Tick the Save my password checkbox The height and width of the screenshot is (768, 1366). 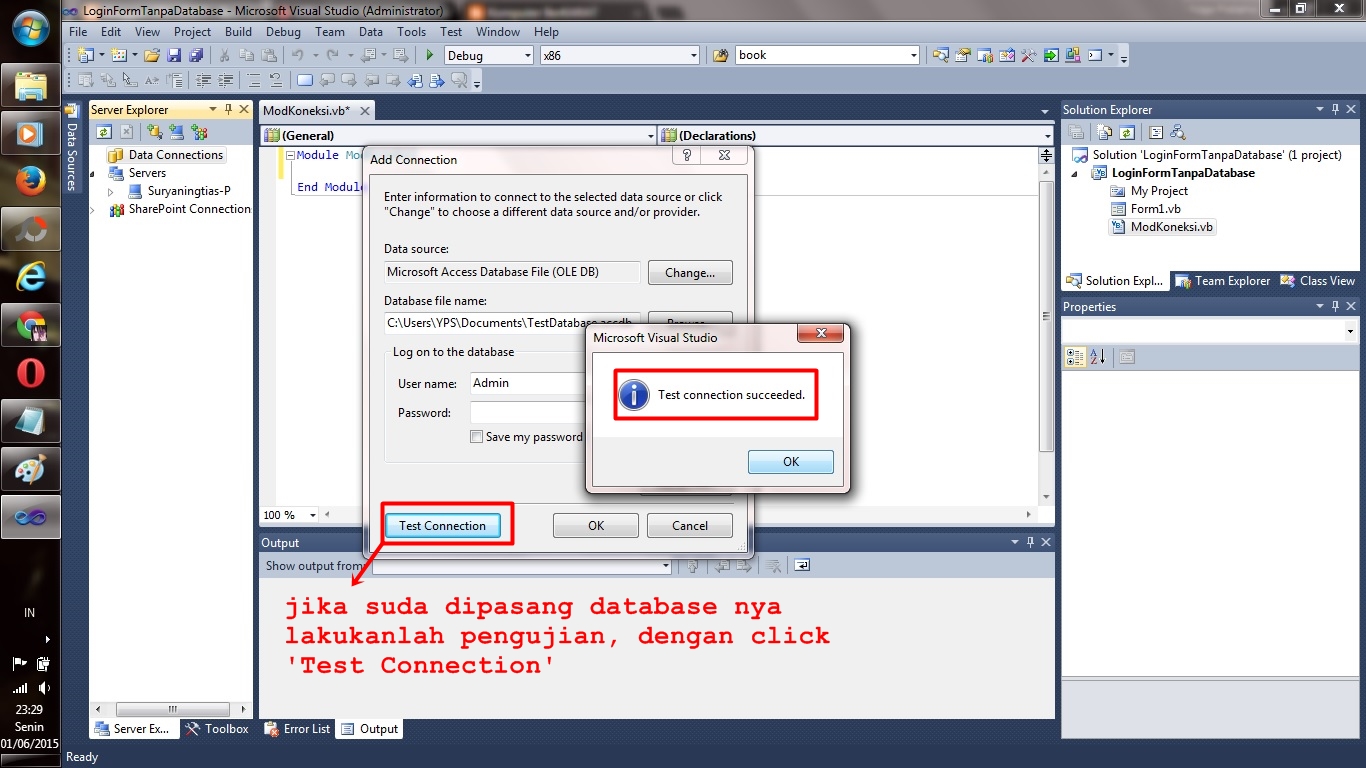476,437
